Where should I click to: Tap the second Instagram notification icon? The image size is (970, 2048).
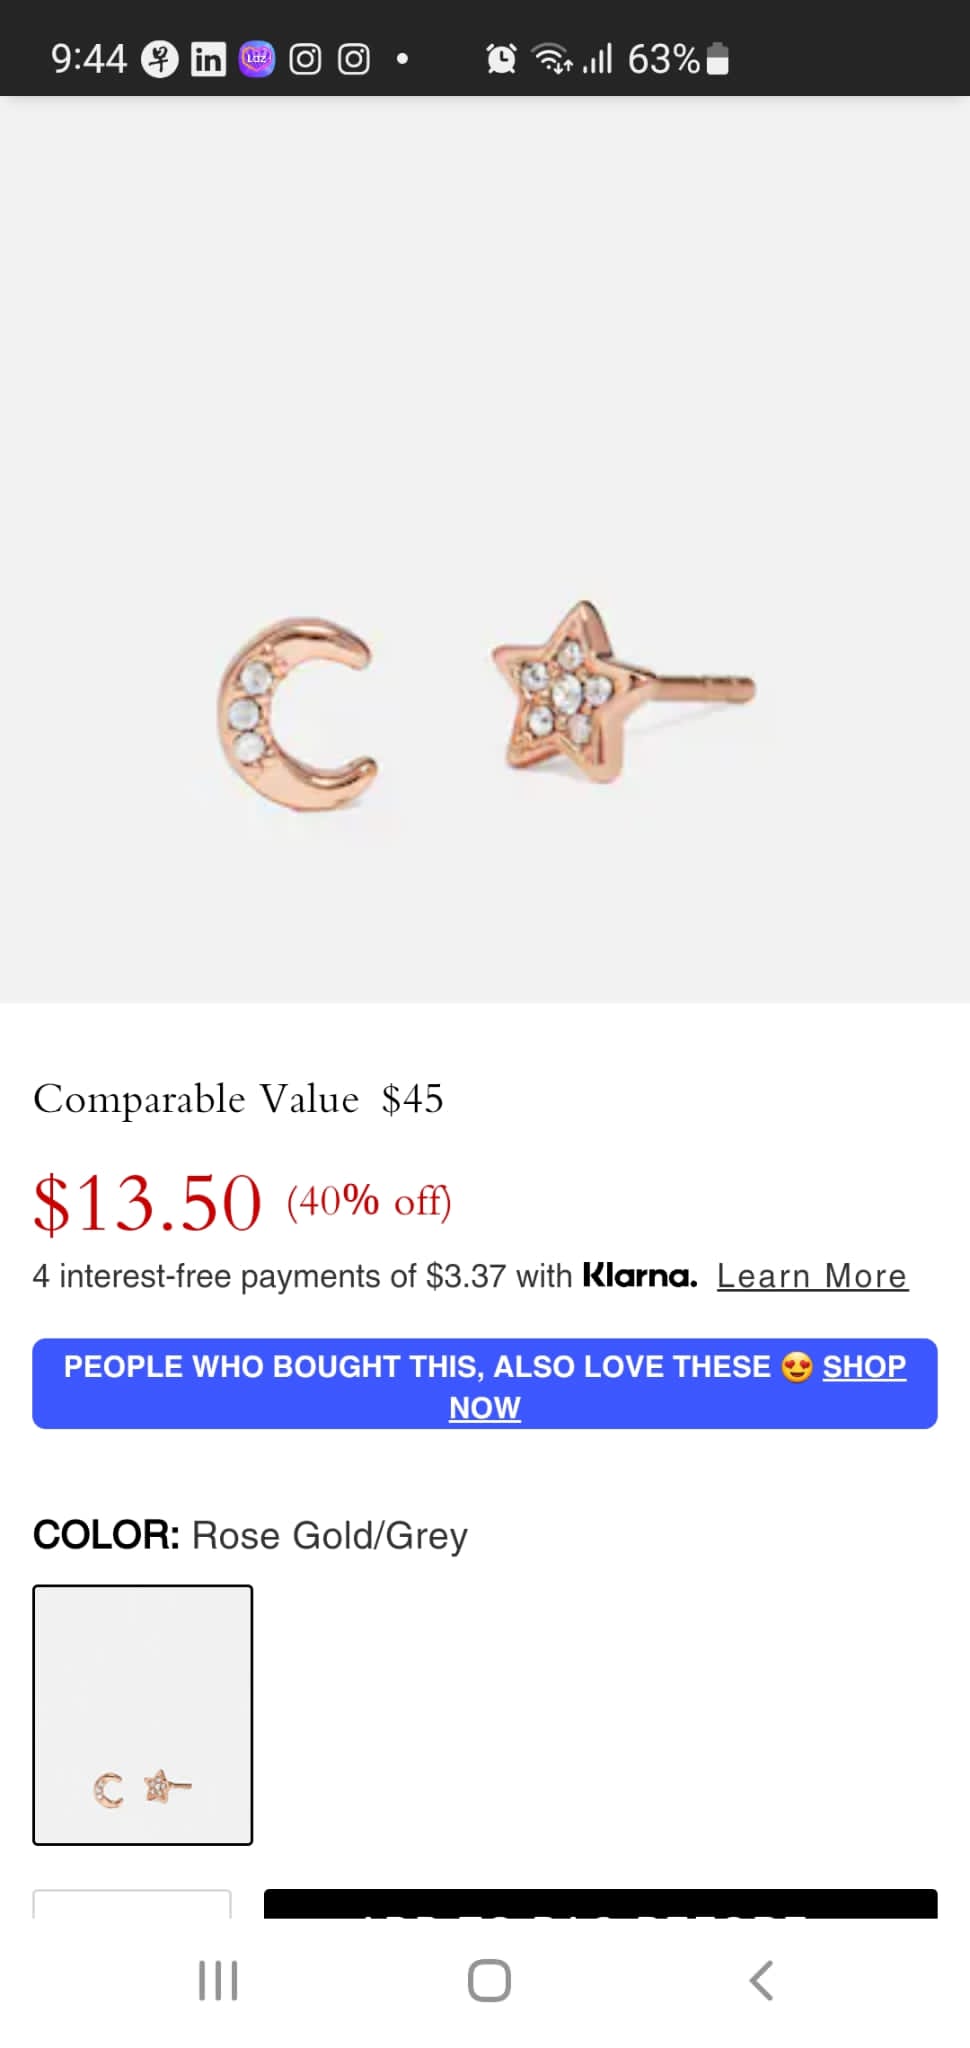click(x=354, y=59)
